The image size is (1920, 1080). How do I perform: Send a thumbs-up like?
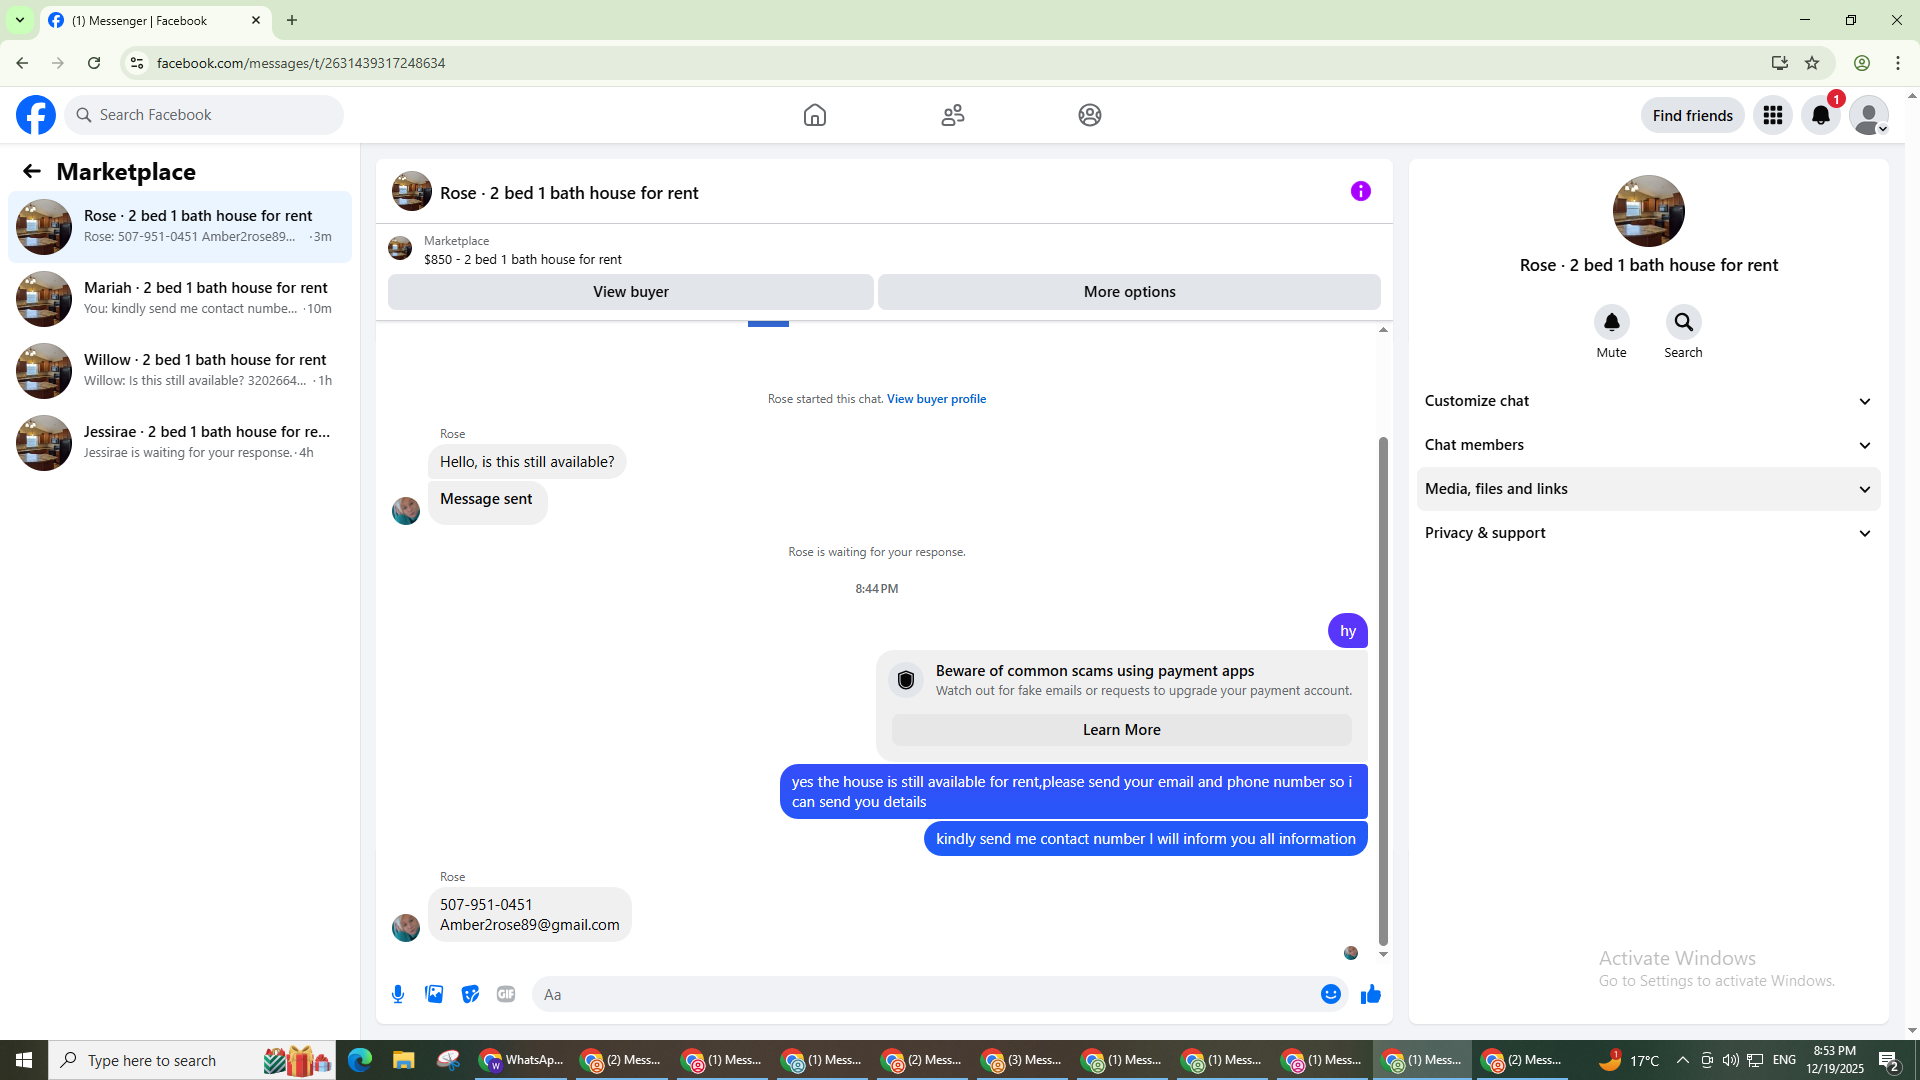point(1370,994)
